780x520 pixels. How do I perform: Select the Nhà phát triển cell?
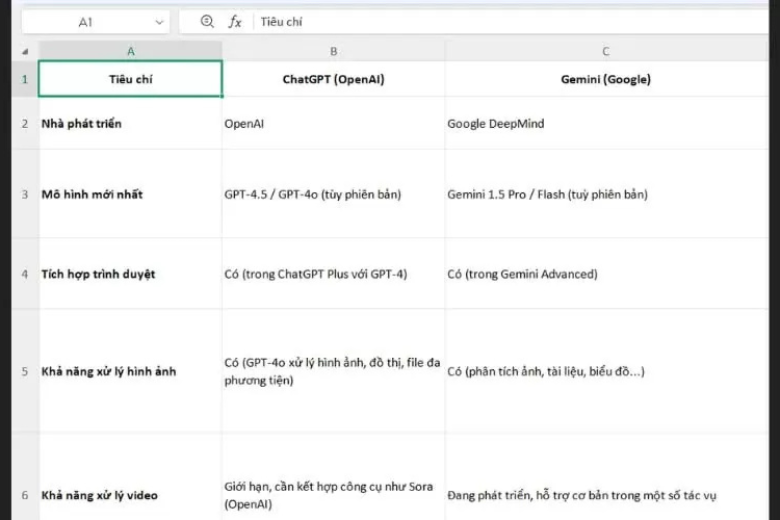pos(130,124)
